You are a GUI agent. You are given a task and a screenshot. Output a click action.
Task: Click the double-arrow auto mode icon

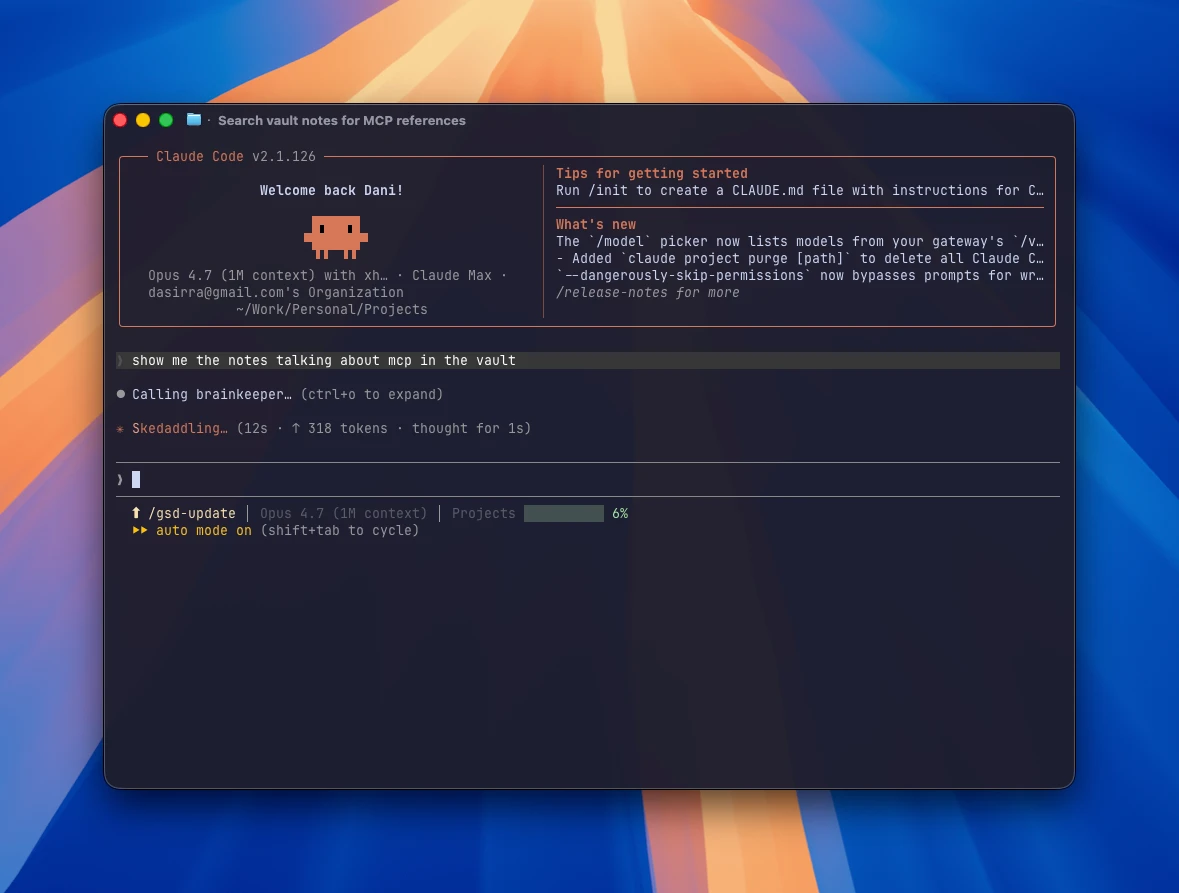pos(140,530)
